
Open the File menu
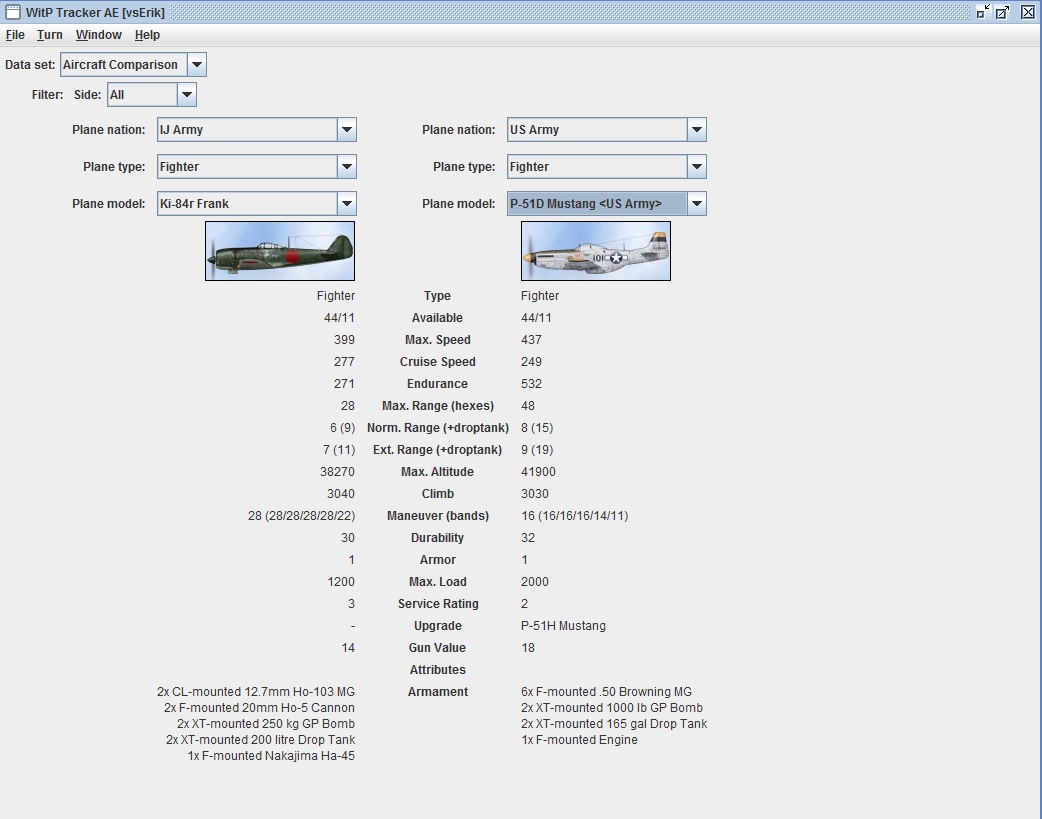15,35
